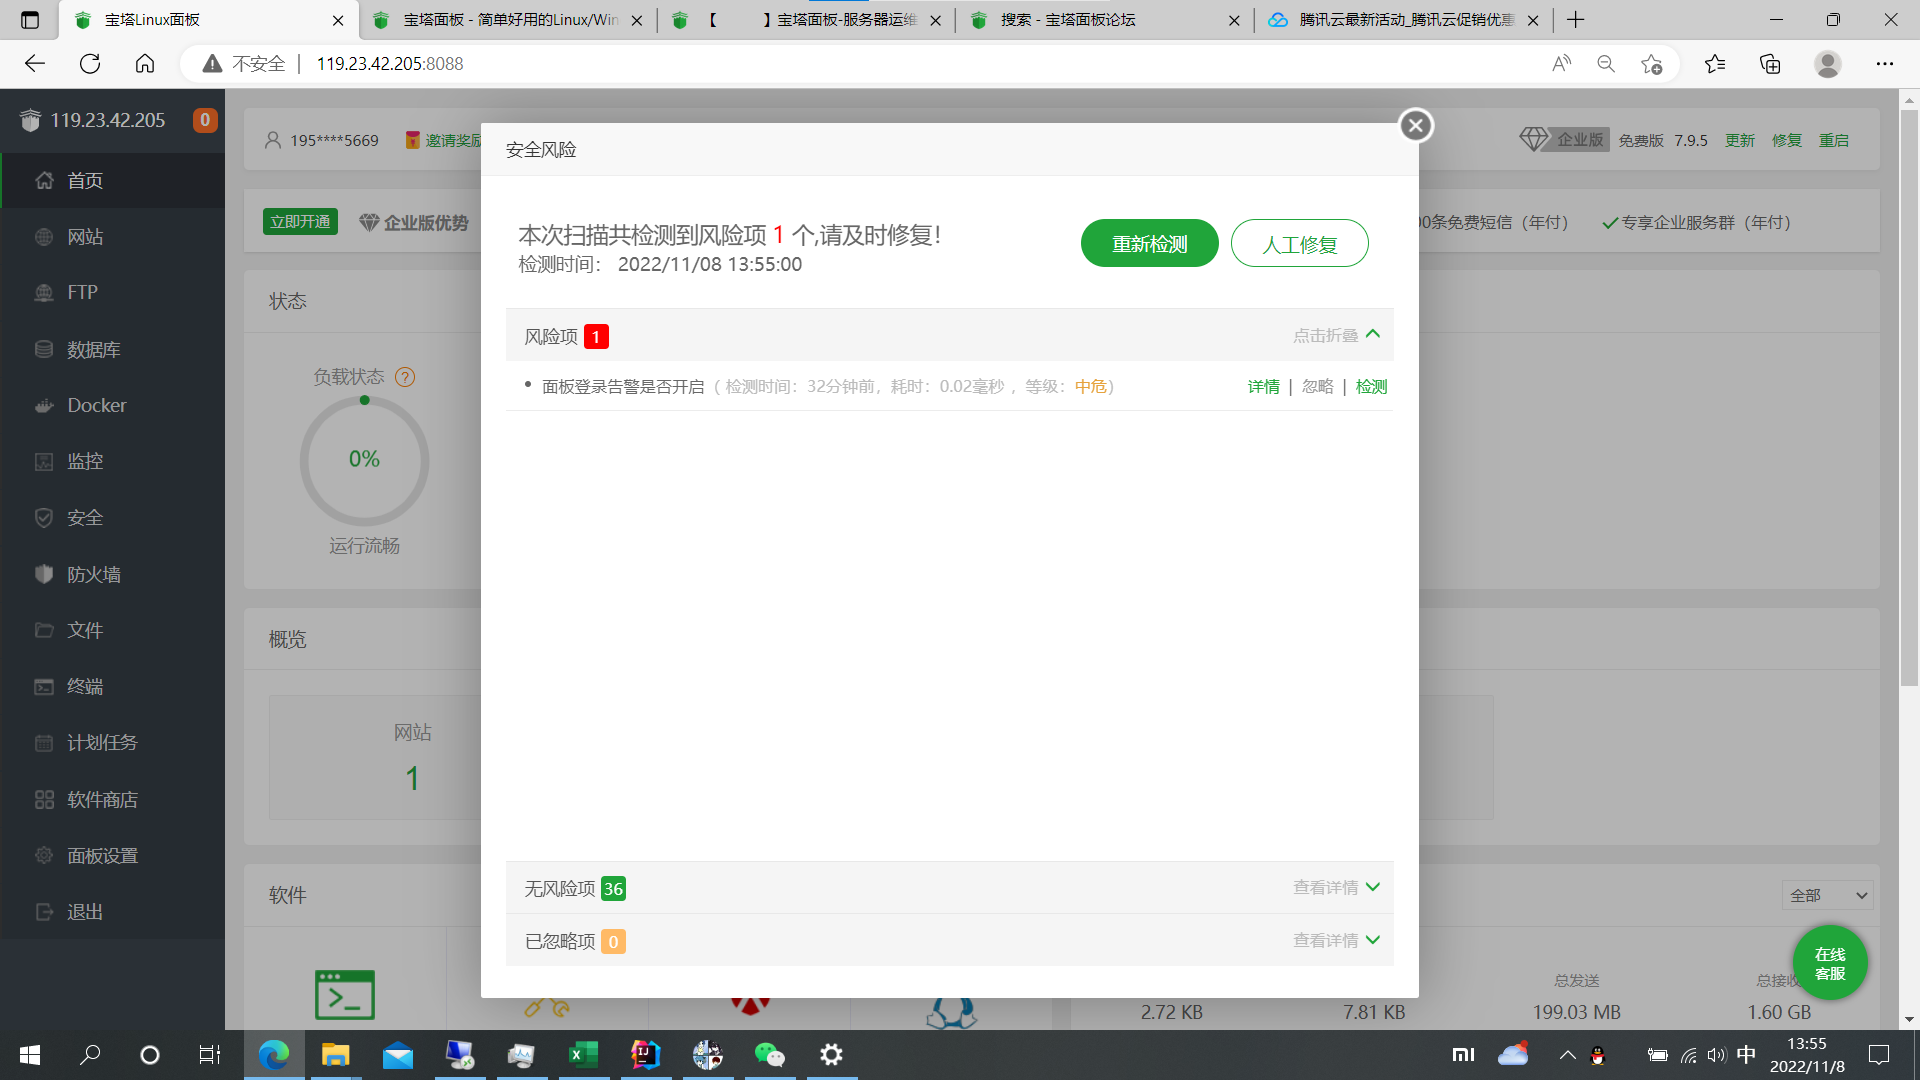Click the read aloud icon
The width and height of the screenshot is (1920, 1080).
1561,64
